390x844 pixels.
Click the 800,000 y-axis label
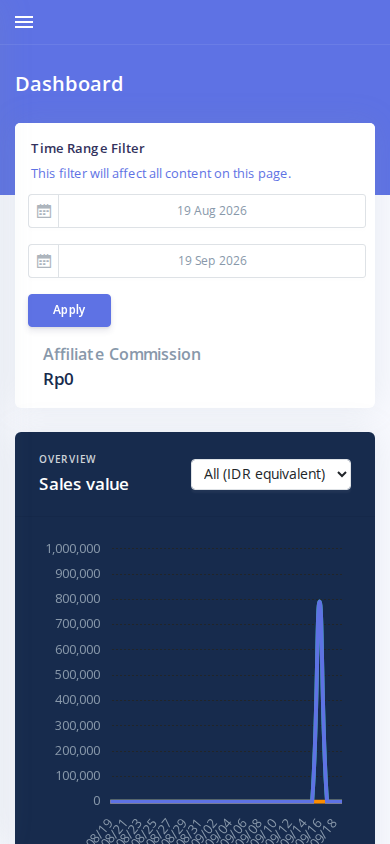click(77, 599)
